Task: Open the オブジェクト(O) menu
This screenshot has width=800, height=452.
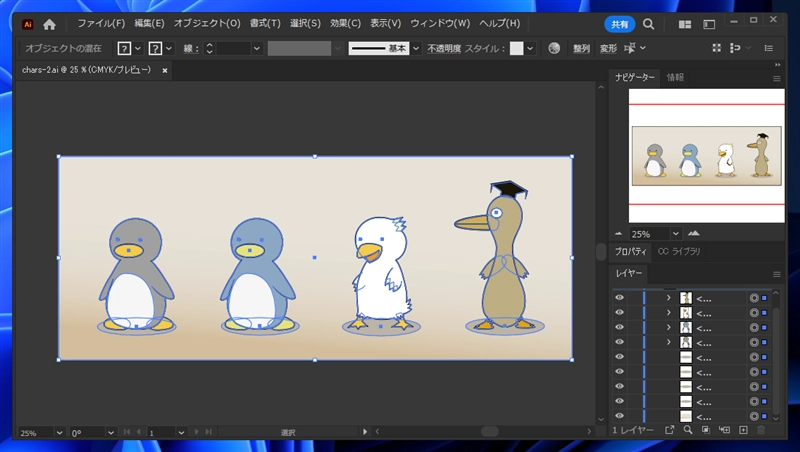Action: [x=207, y=23]
